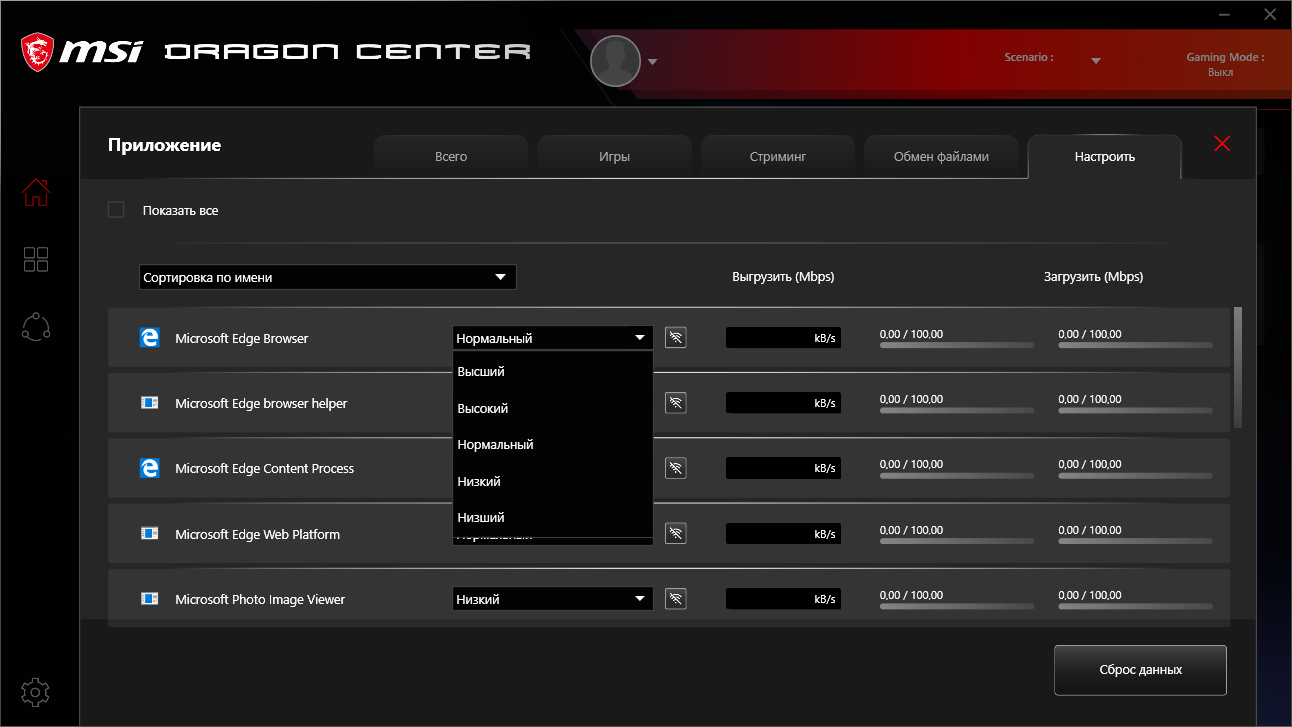Screen dimensions: 1292x727
Task: Pick Нормальный option in the open priority list
Action: 553,444
